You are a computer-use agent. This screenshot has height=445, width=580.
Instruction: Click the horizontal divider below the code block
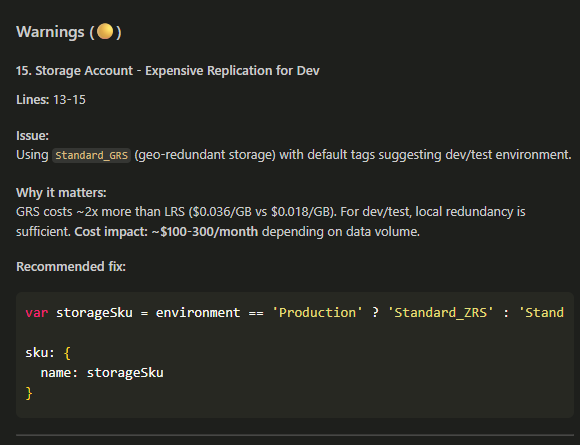[x=295, y=435]
